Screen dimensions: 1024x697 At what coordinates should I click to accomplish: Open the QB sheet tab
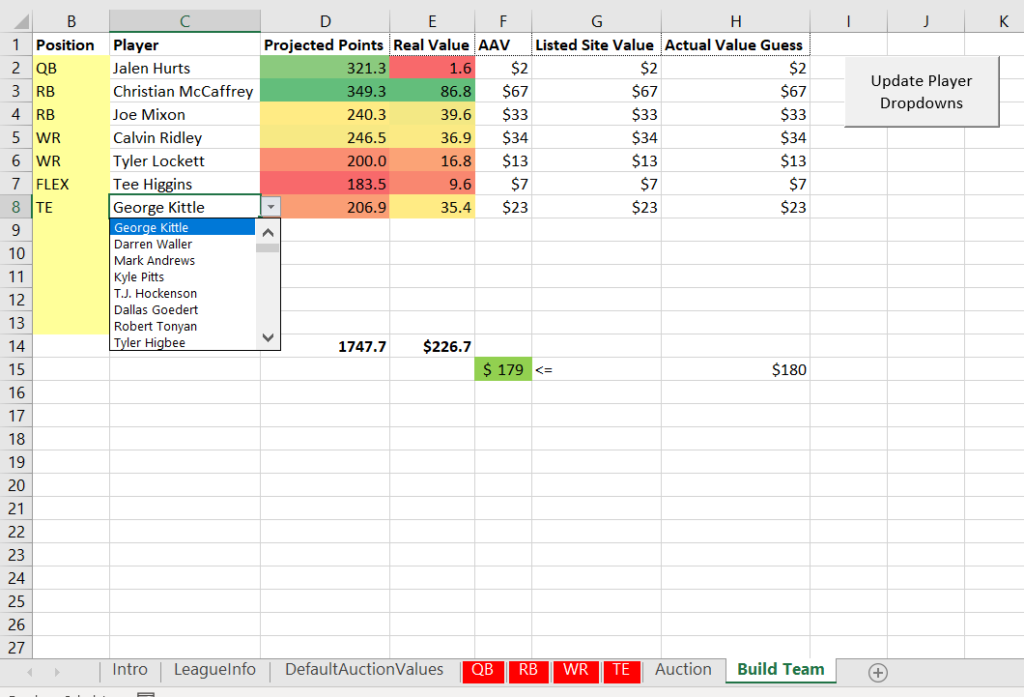coord(482,671)
